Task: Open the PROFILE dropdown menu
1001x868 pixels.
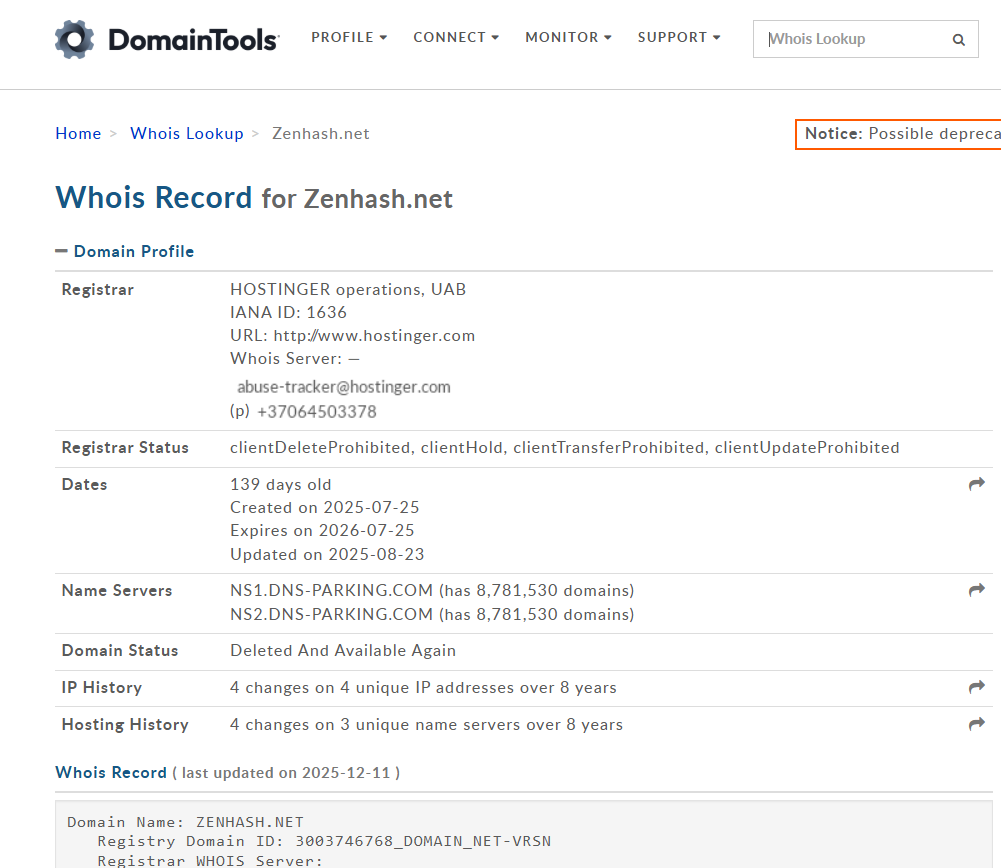Action: pos(348,38)
